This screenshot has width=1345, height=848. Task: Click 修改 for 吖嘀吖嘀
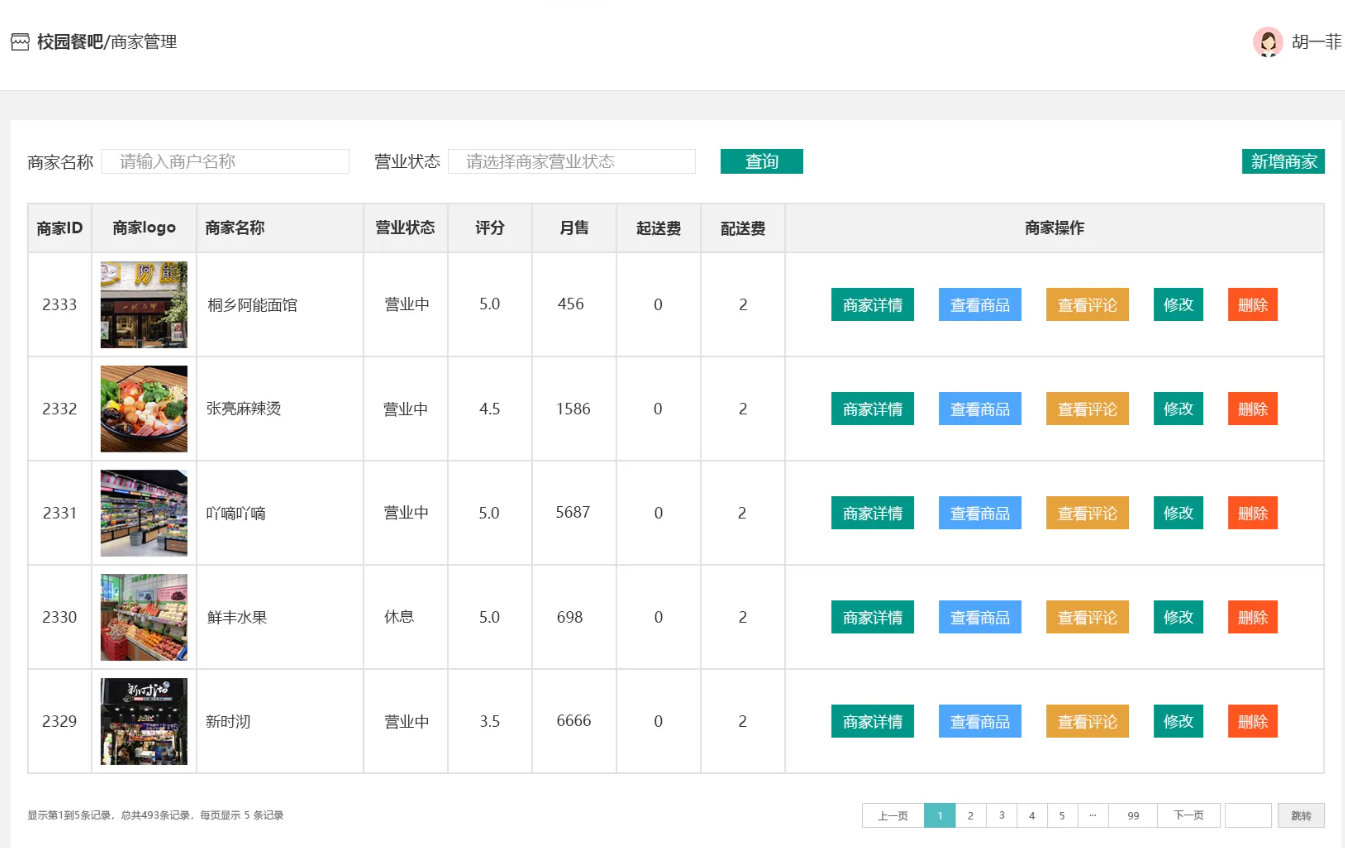click(x=1178, y=513)
